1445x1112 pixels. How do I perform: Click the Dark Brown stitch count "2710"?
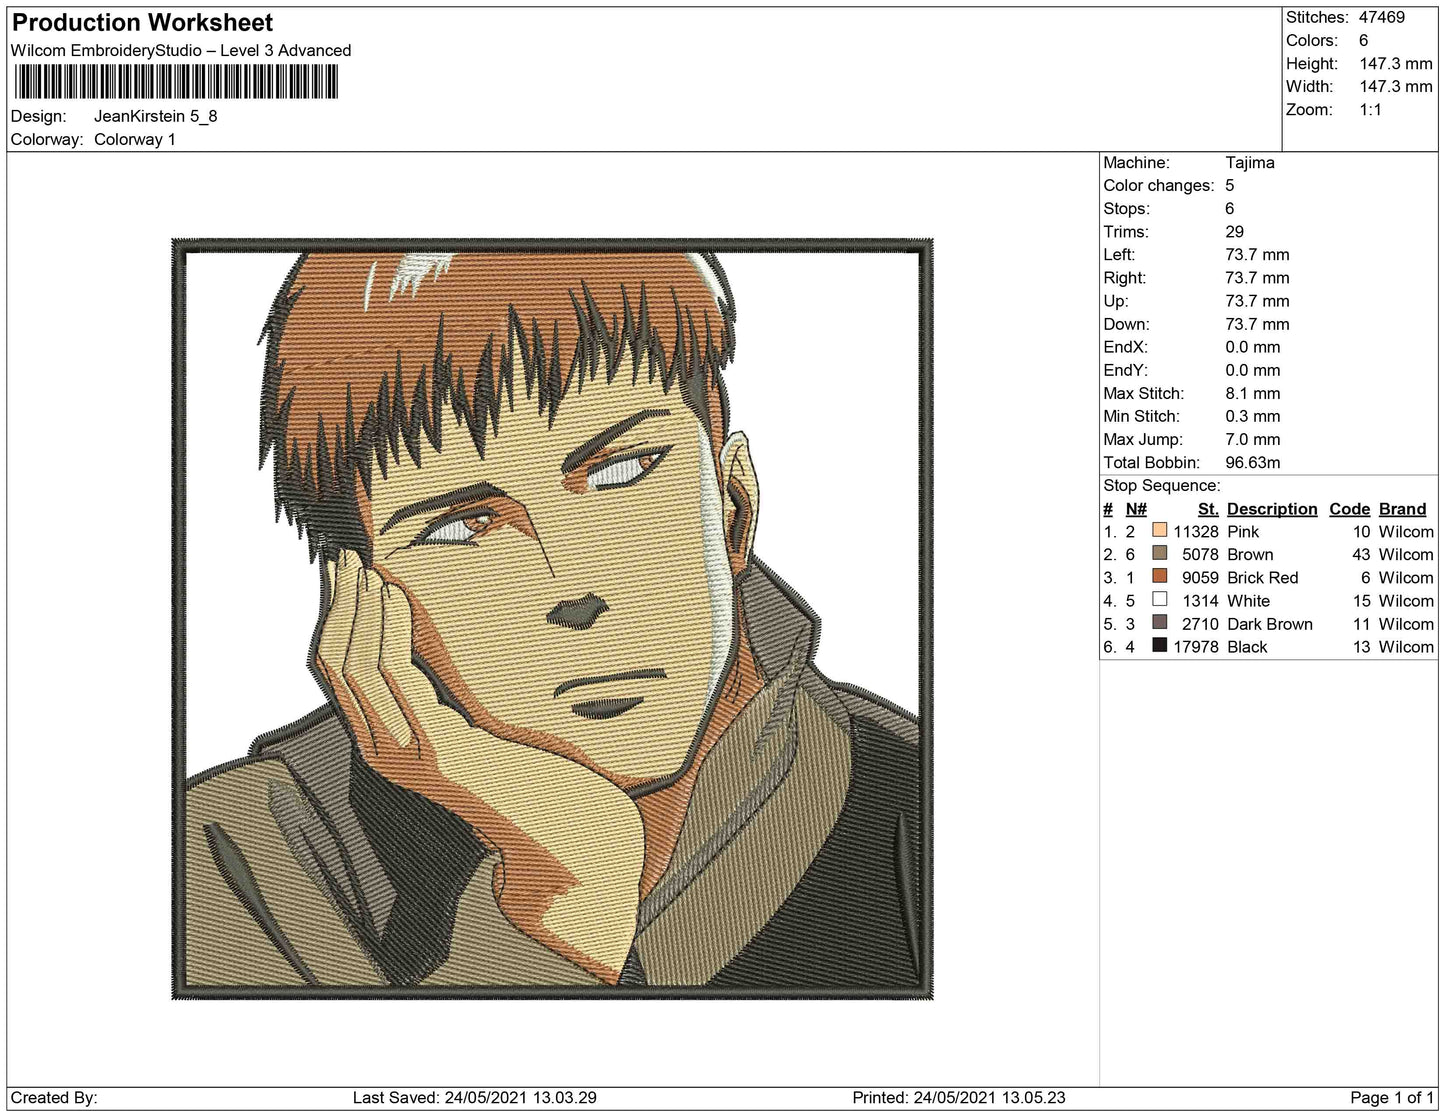pyautogui.click(x=1200, y=624)
